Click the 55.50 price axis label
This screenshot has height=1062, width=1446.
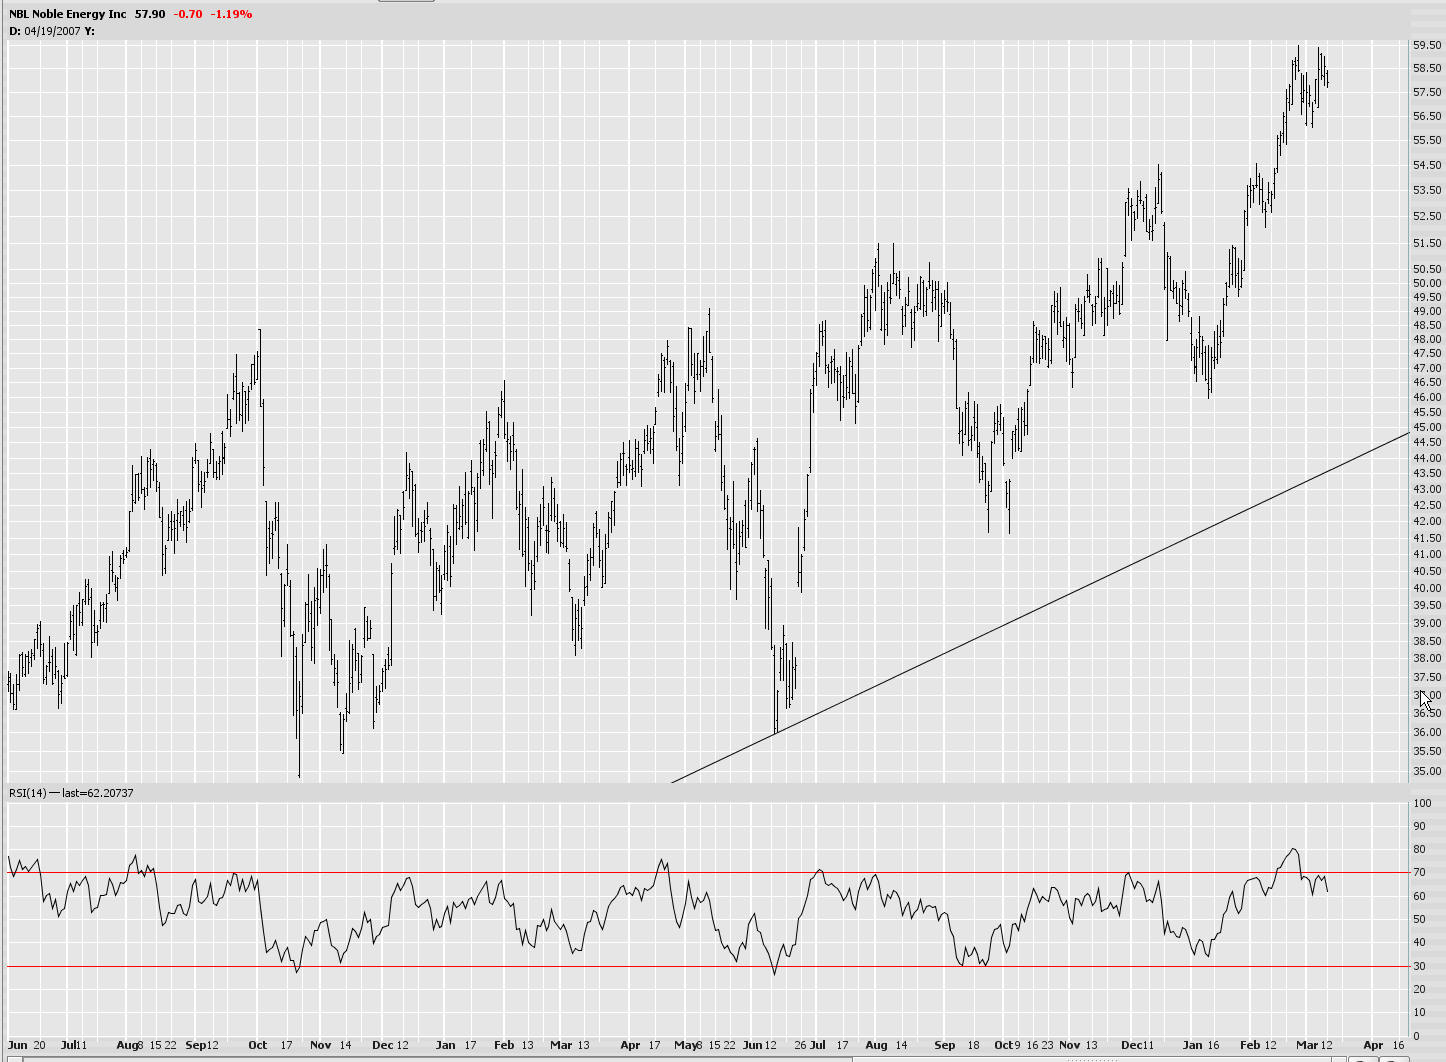pos(1427,140)
